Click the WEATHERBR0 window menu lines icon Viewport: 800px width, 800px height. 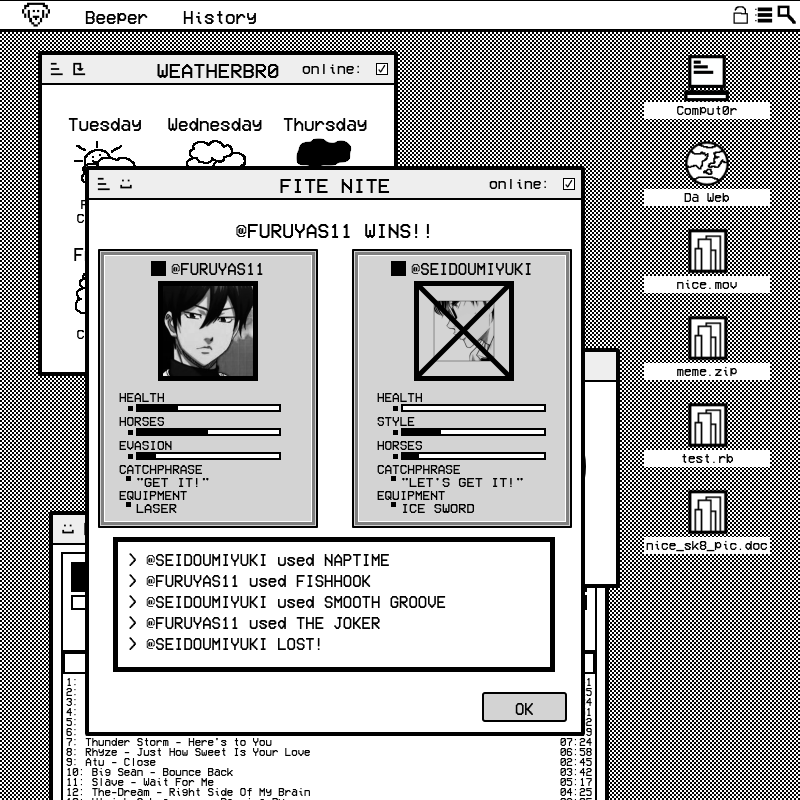tap(57, 69)
